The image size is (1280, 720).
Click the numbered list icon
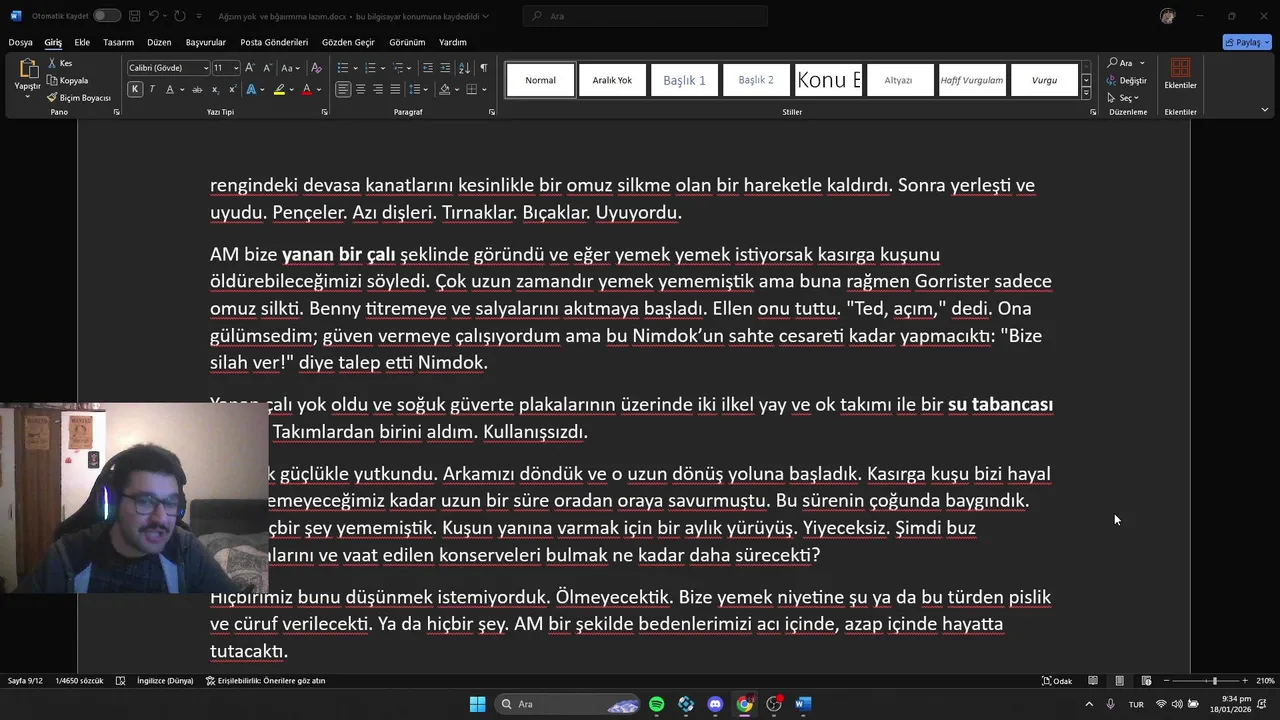pyautogui.click(x=369, y=68)
